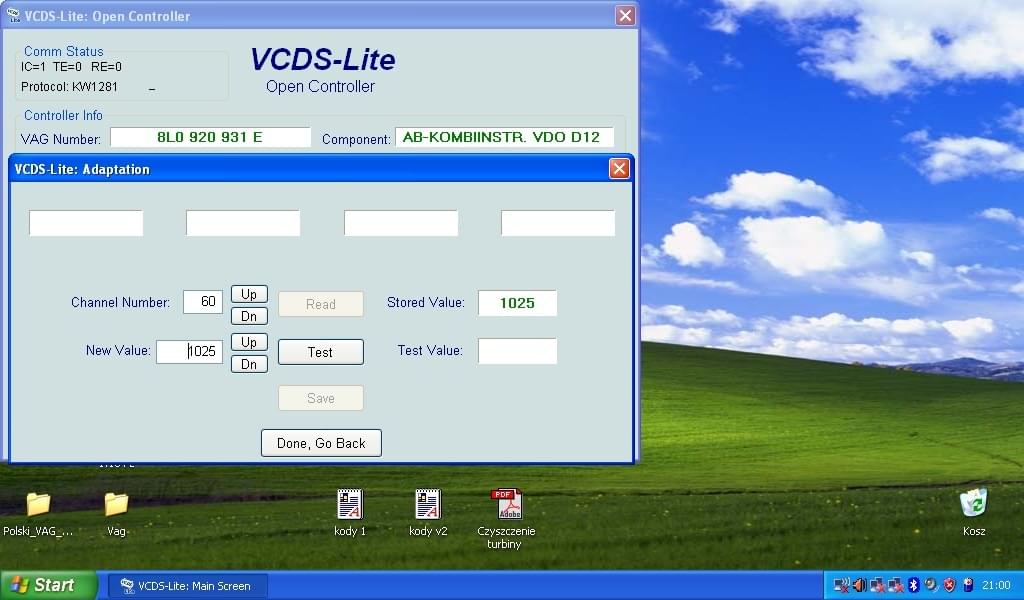
Task: Click the Save button
Action: 321,398
